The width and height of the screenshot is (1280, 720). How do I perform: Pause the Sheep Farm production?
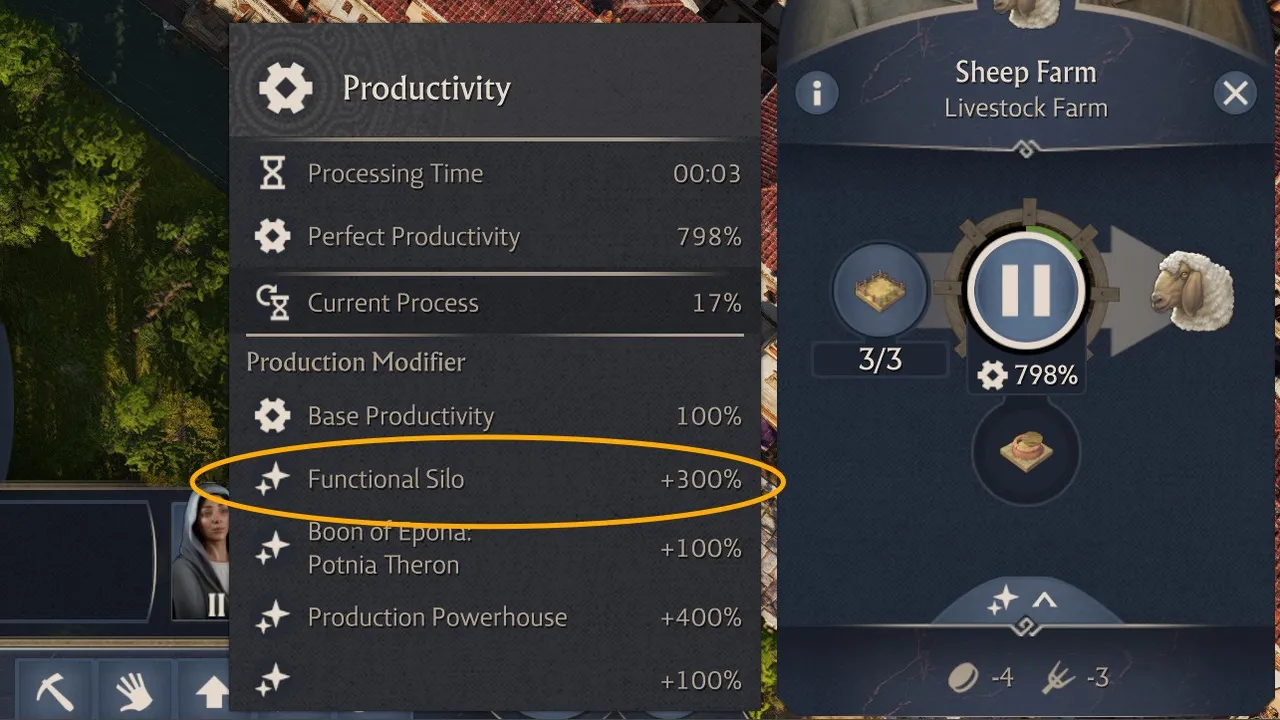click(1025, 292)
